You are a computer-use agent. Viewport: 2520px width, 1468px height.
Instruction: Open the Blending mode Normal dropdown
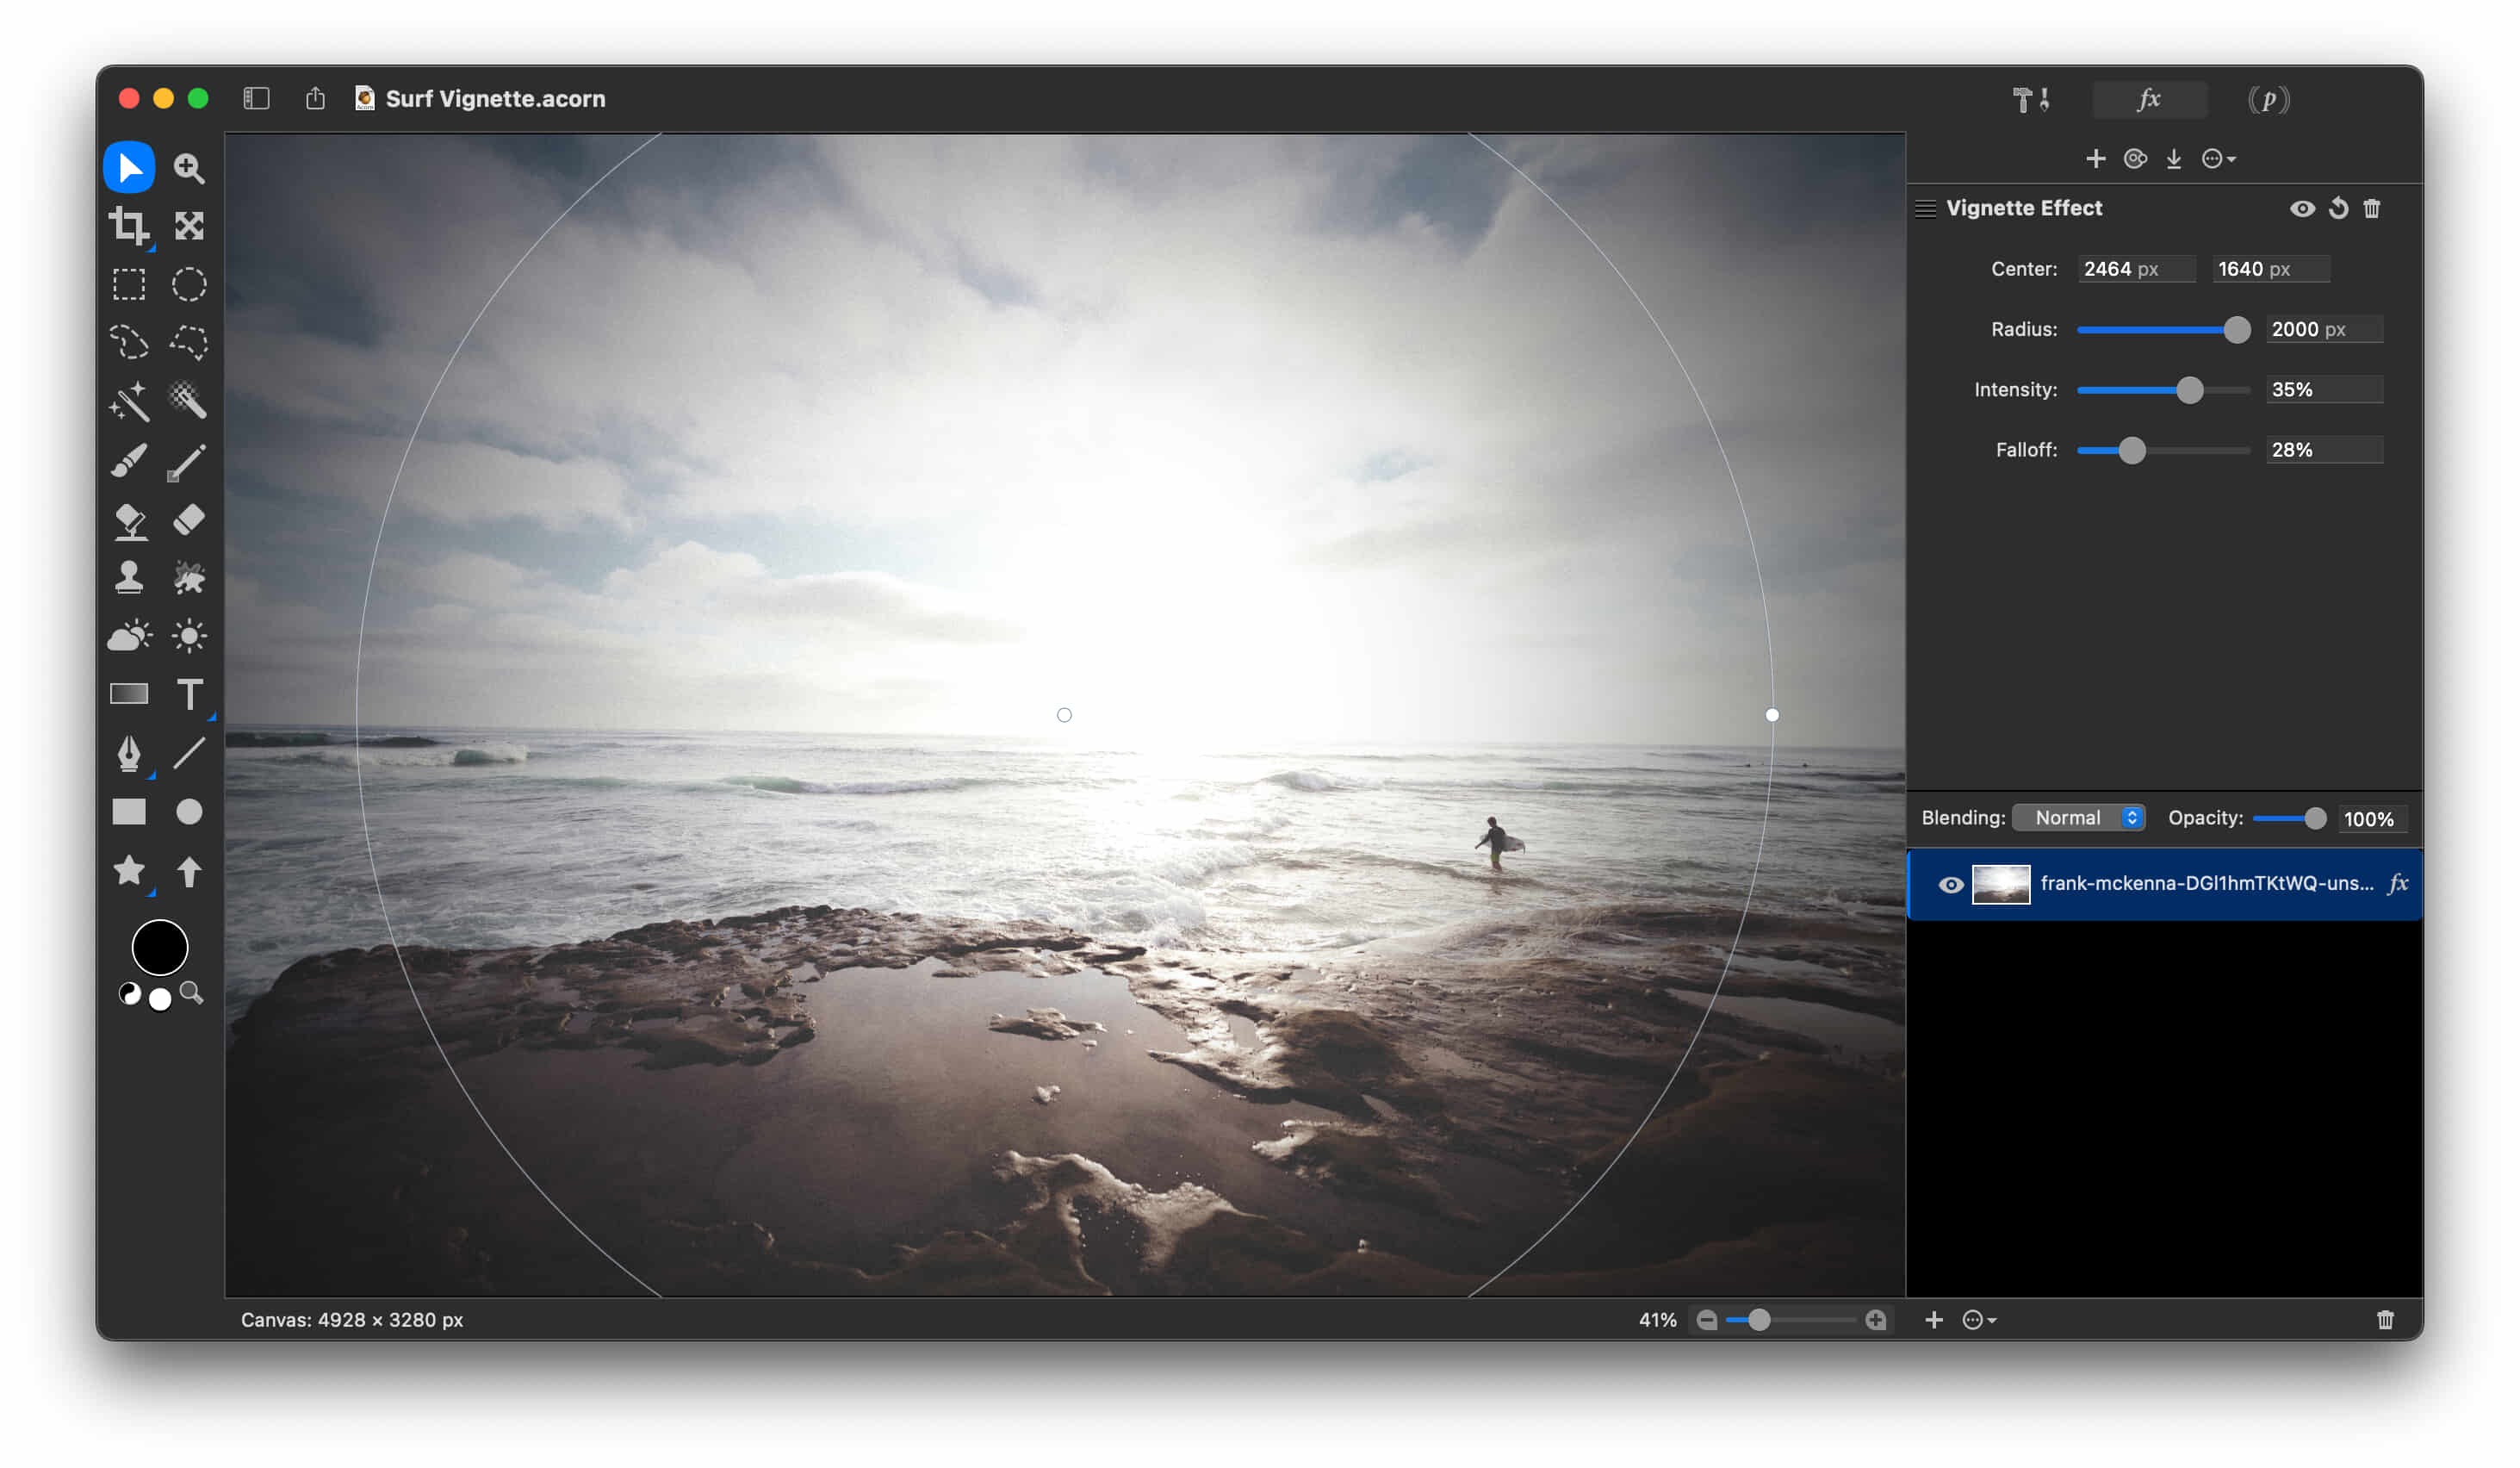pyautogui.click(x=2078, y=818)
